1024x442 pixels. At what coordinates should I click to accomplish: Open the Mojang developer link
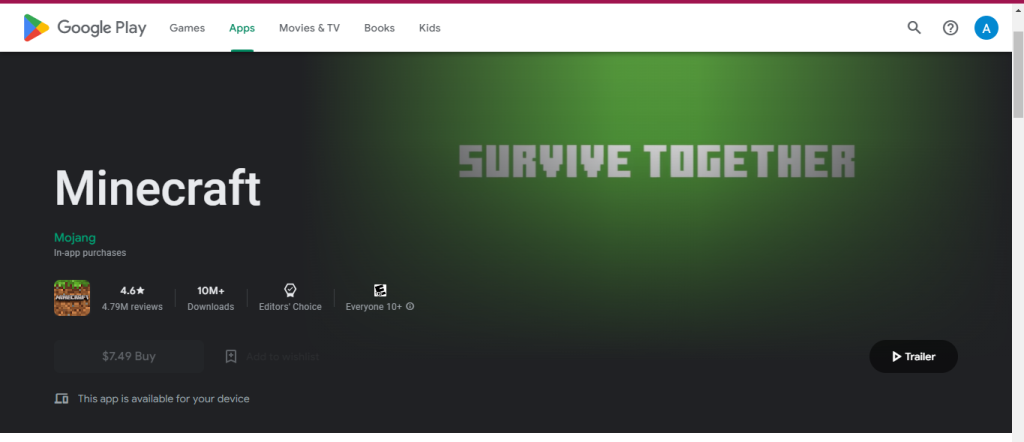74,238
